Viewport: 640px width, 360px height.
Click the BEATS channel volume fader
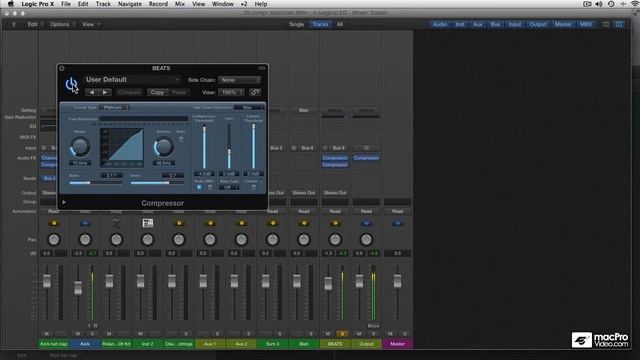tap(328, 283)
